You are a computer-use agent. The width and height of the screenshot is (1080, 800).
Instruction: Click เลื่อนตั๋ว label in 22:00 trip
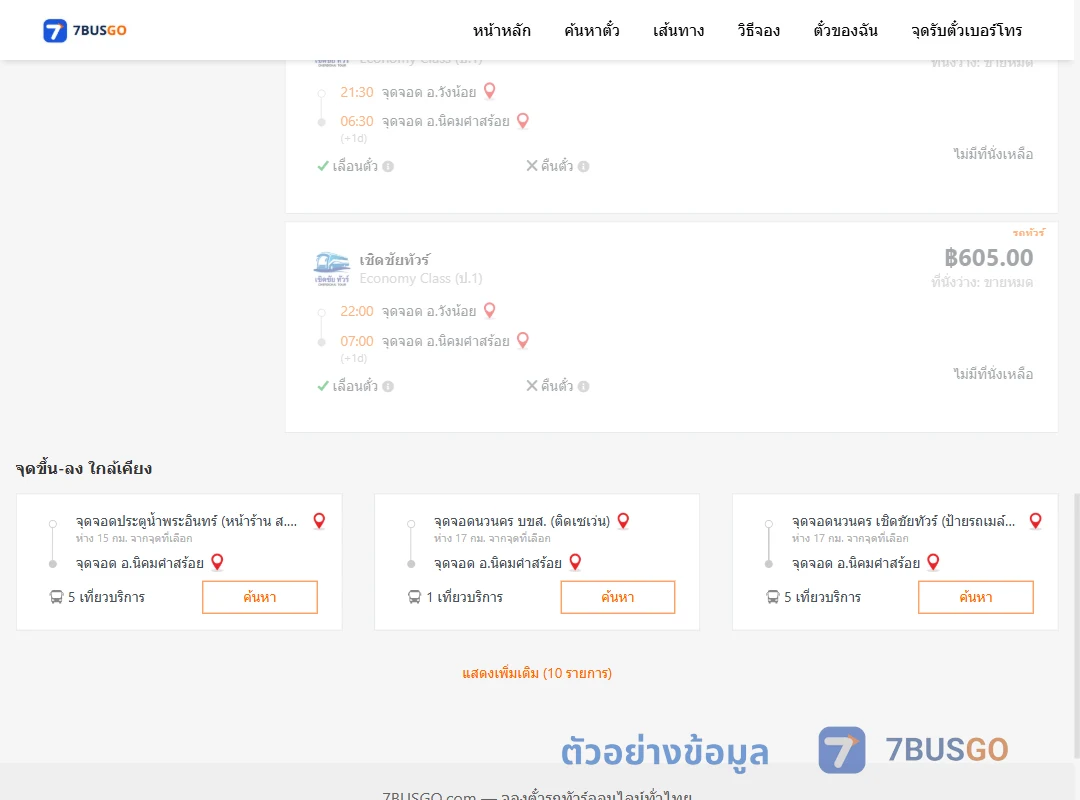click(355, 387)
